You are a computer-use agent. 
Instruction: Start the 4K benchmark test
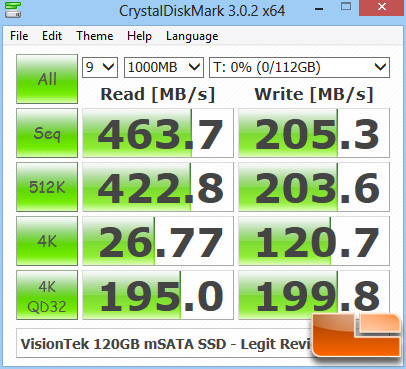coord(47,241)
